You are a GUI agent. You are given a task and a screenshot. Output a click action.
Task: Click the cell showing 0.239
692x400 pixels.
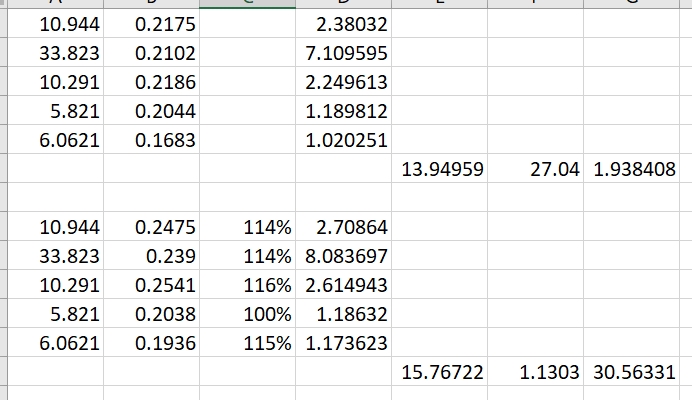[152, 256]
